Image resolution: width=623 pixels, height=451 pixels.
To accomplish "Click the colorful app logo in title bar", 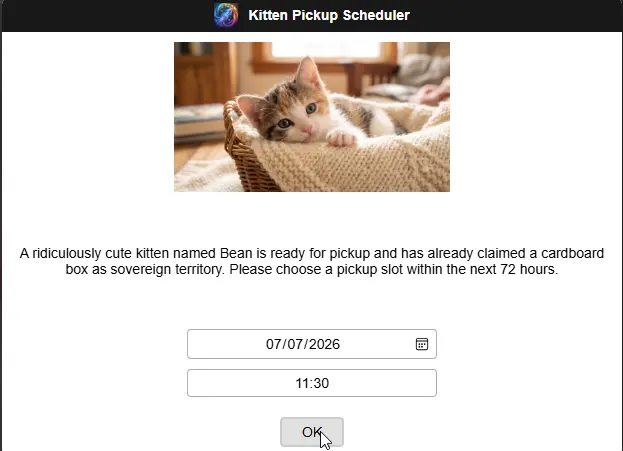I will pos(226,15).
